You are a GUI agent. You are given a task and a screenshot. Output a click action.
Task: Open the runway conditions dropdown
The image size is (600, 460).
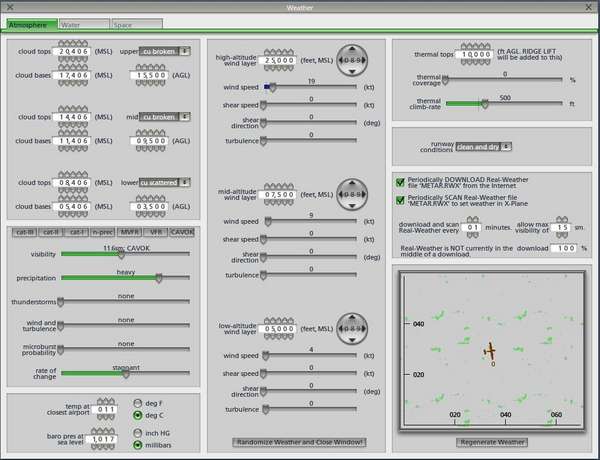coord(484,147)
